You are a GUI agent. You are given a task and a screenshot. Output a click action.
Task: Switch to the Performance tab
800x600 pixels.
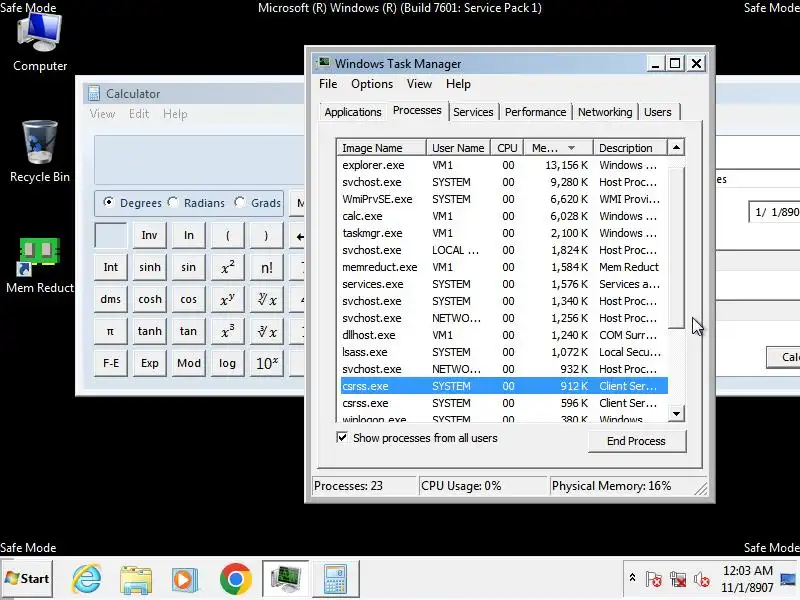[x=535, y=112]
